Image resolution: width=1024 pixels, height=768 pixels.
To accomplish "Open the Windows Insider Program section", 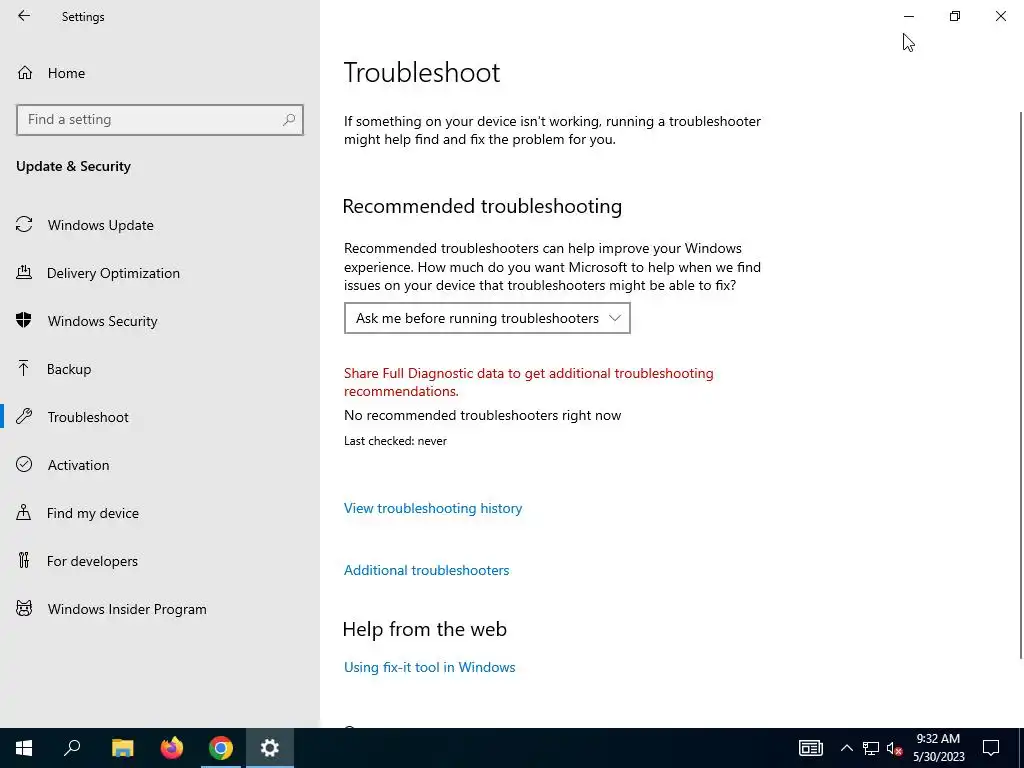I will [160, 609].
